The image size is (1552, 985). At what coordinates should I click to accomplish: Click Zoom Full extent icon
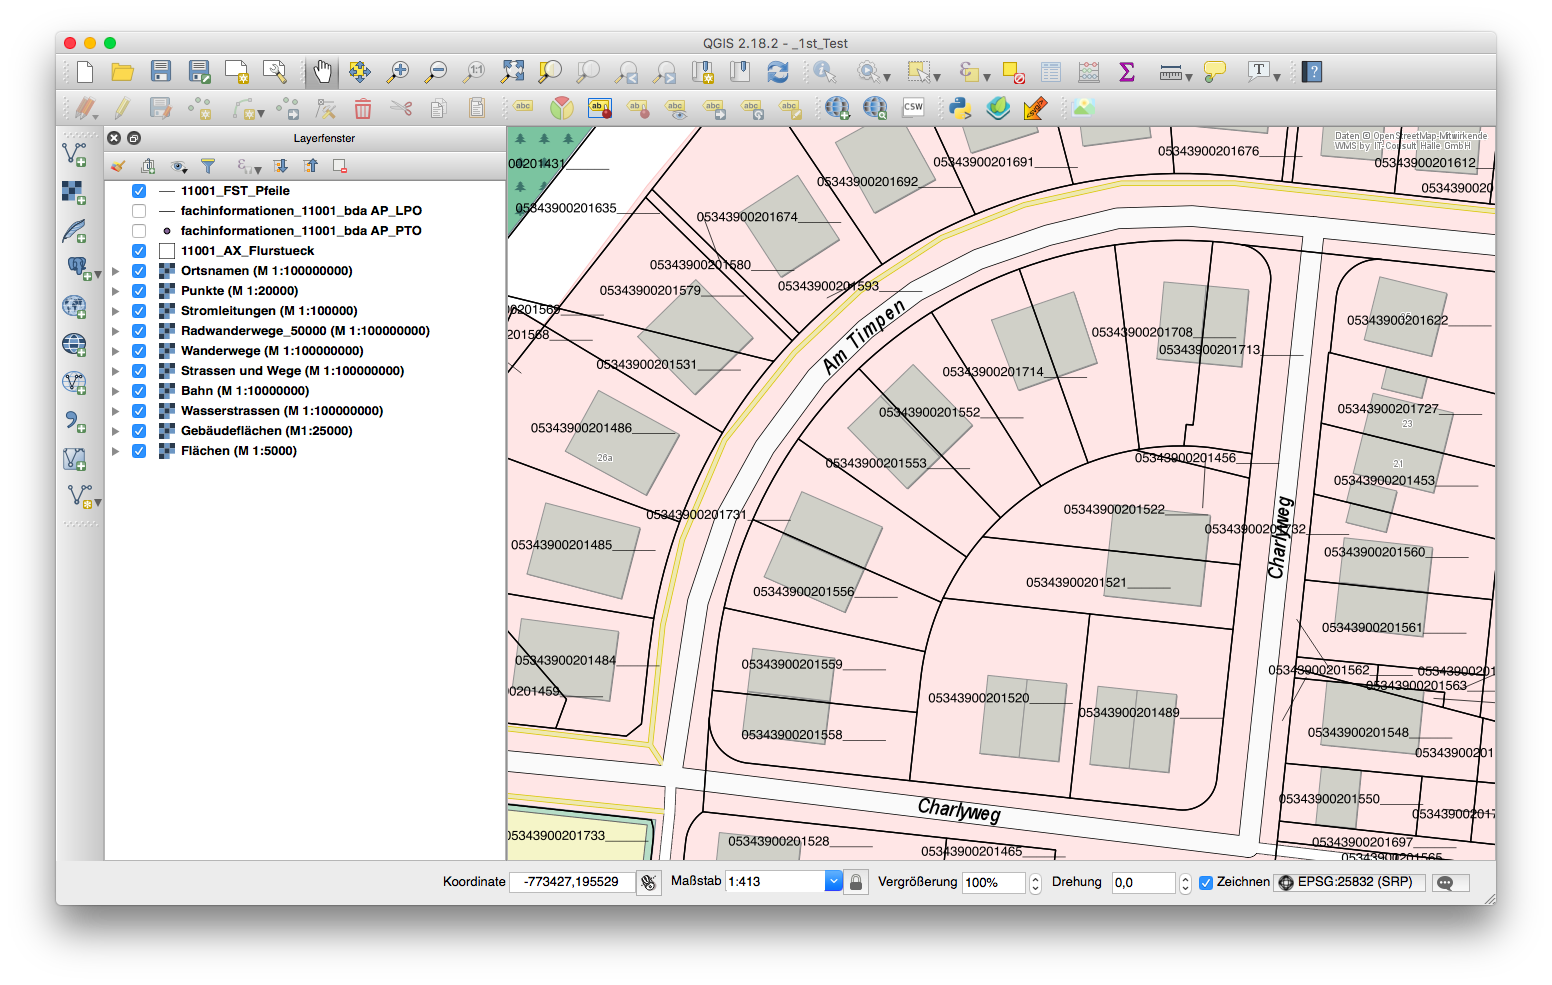pos(513,71)
